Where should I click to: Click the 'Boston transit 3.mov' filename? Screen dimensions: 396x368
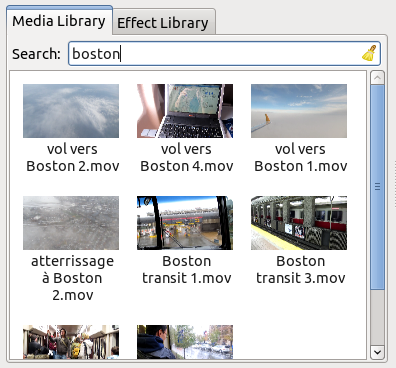pos(300,269)
